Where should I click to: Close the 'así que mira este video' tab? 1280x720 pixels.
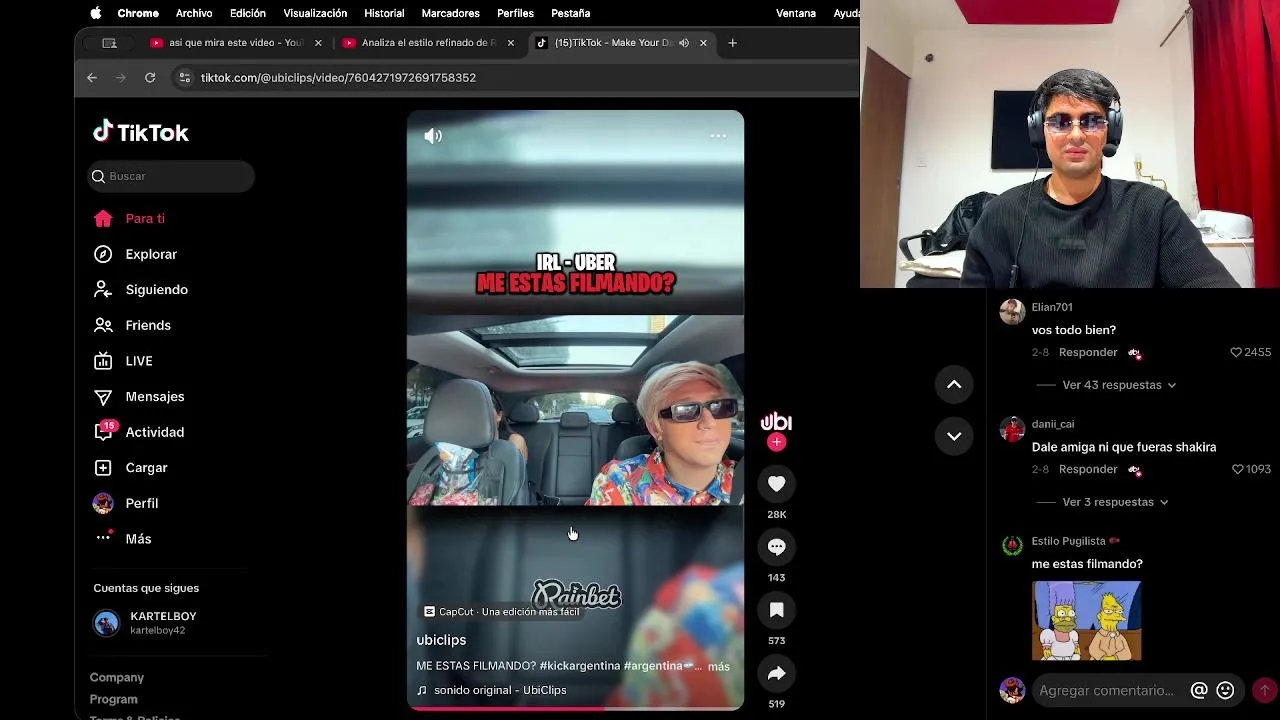(x=318, y=43)
